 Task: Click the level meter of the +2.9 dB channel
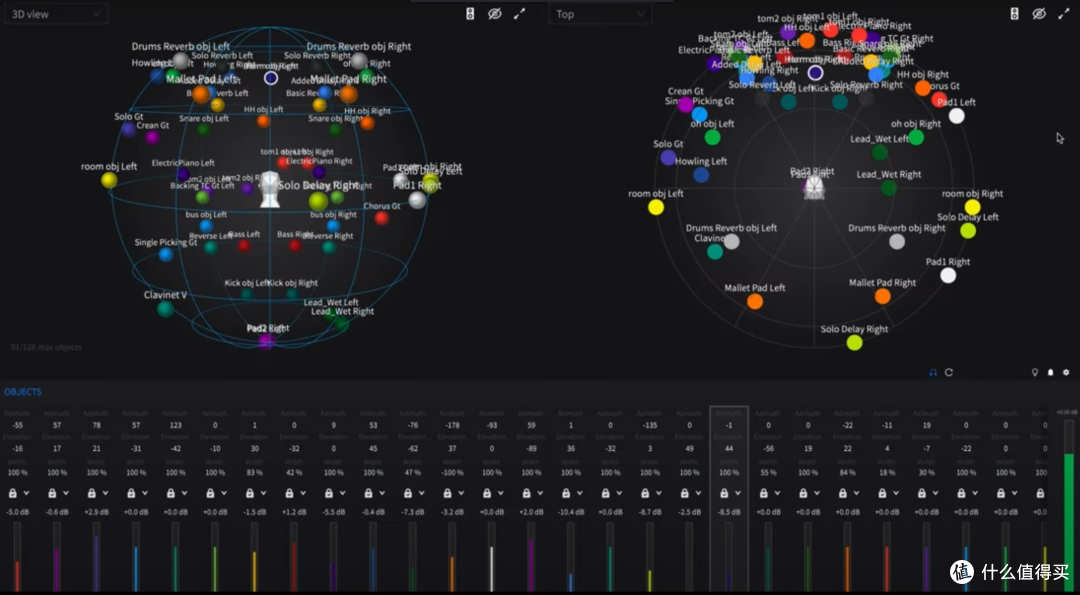96,556
